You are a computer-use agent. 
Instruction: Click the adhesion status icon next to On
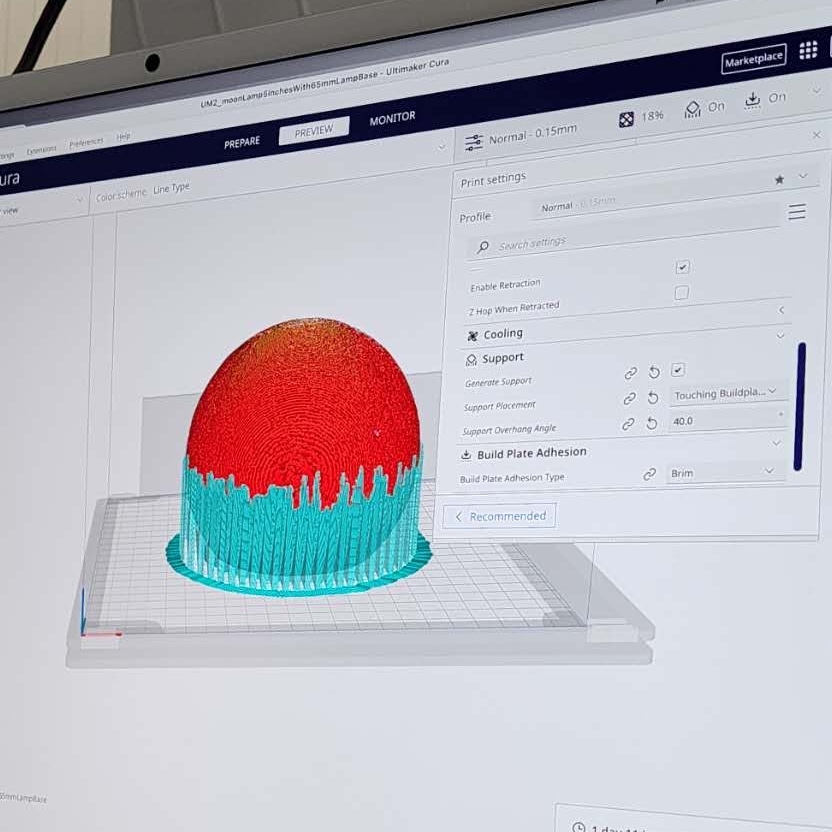pos(753,102)
